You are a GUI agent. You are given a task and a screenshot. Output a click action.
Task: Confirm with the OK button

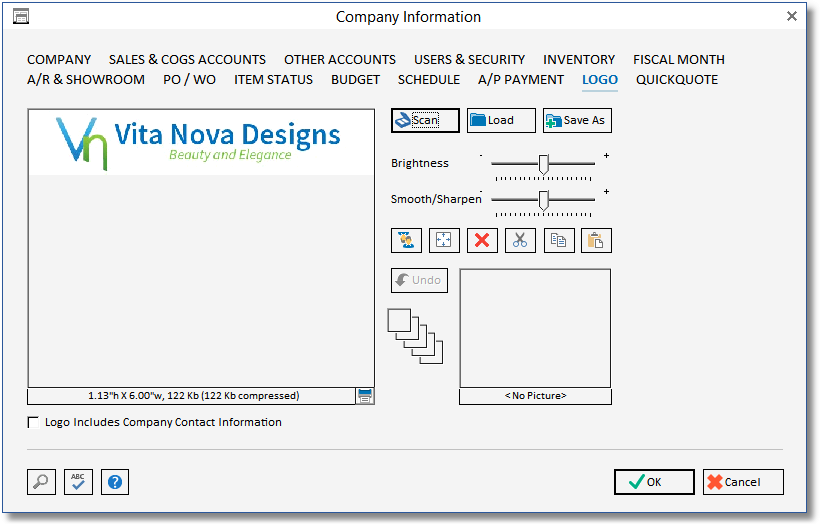(x=654, y=482)
